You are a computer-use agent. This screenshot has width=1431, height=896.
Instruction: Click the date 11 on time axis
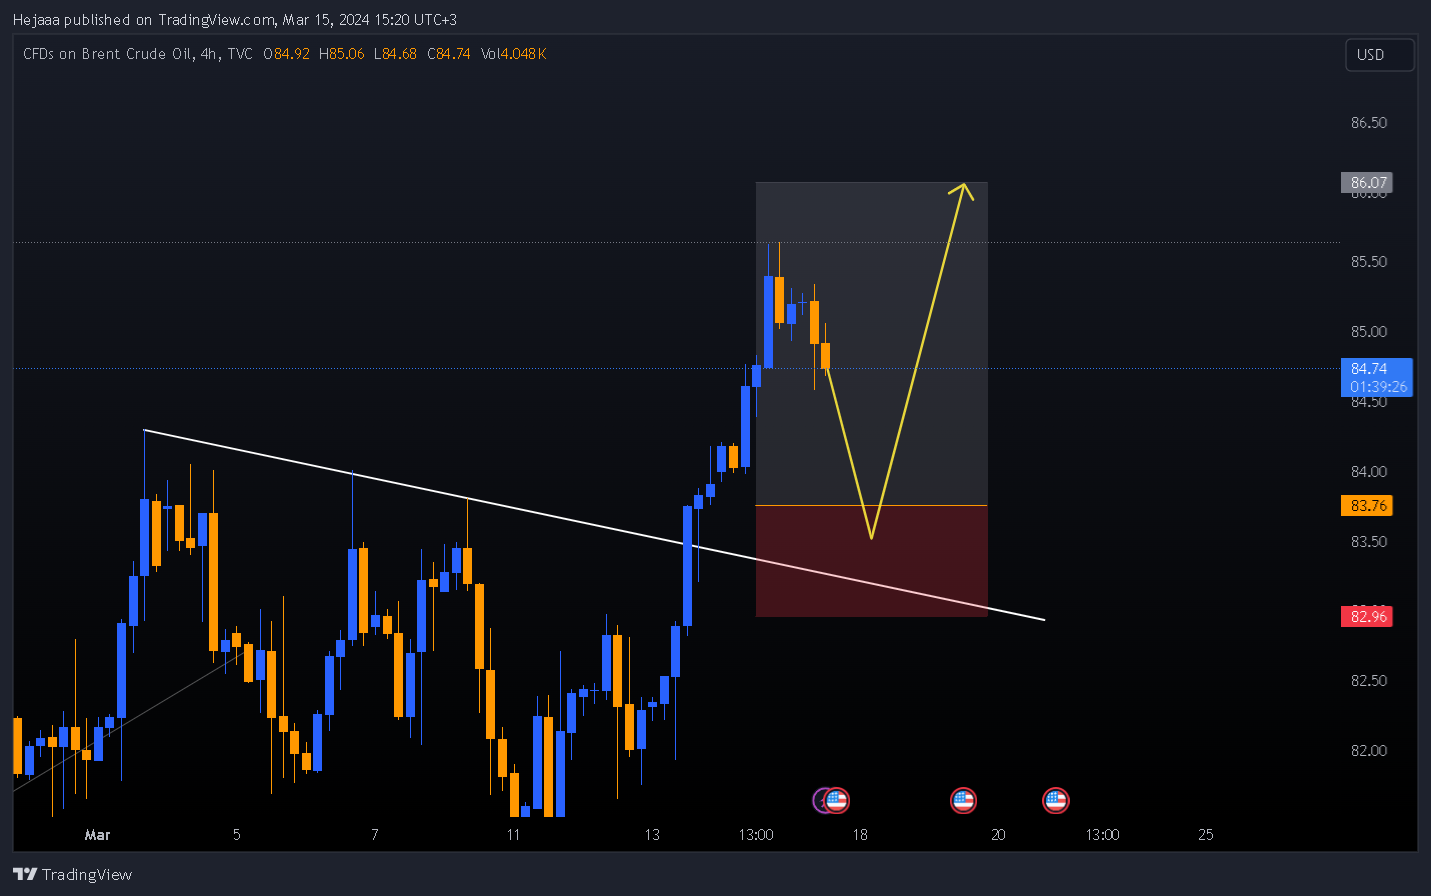[513, 834]
